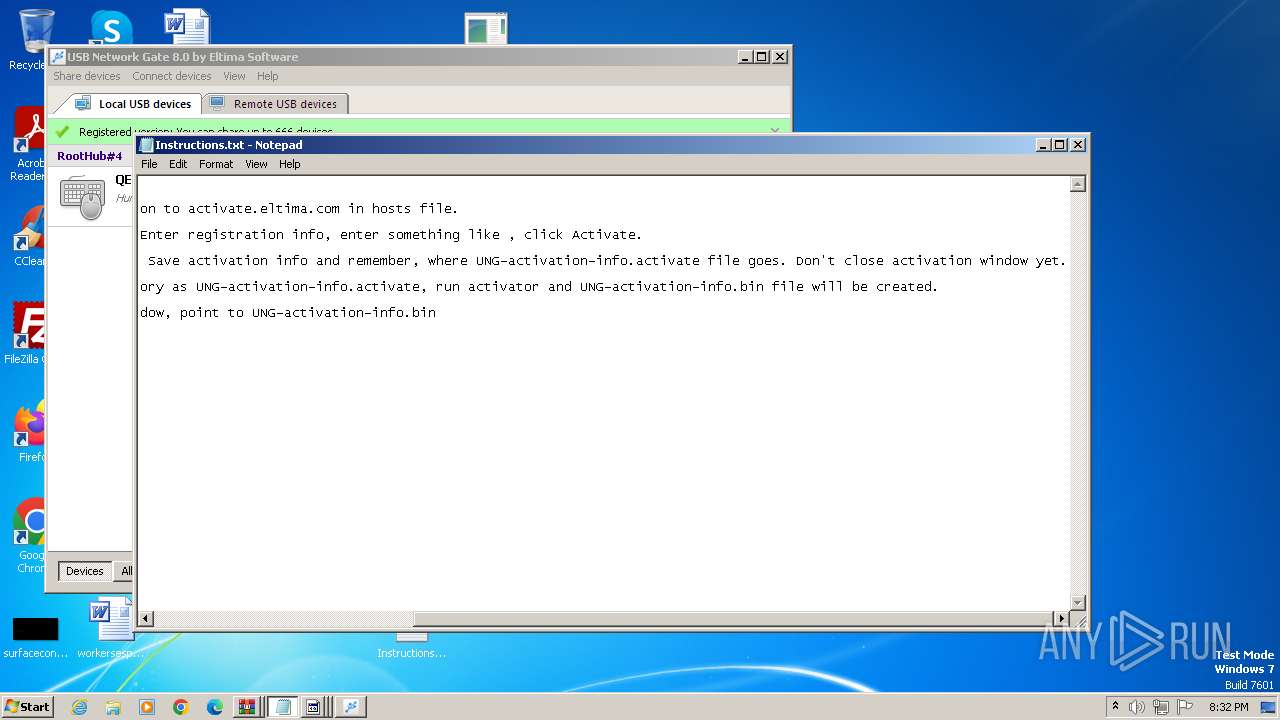Open the Notepad Format menu
Image resolution: width=1280 pixels, height=720 pixels.
[x=216, y=164]
